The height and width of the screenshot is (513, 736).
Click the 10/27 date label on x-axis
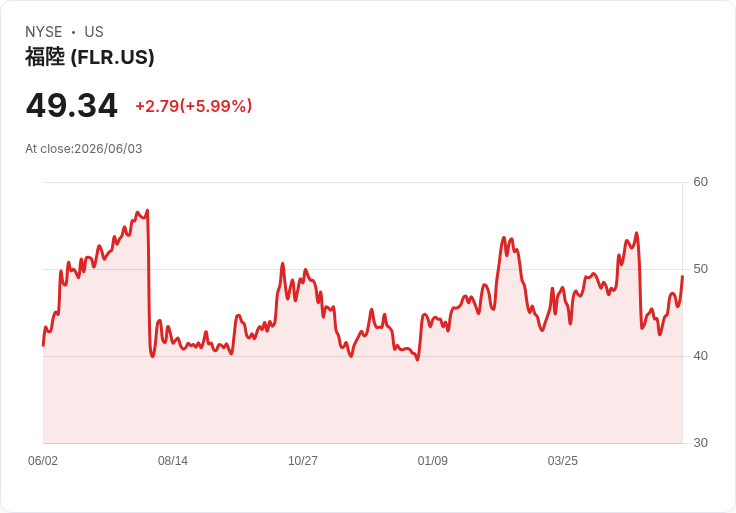303,461
